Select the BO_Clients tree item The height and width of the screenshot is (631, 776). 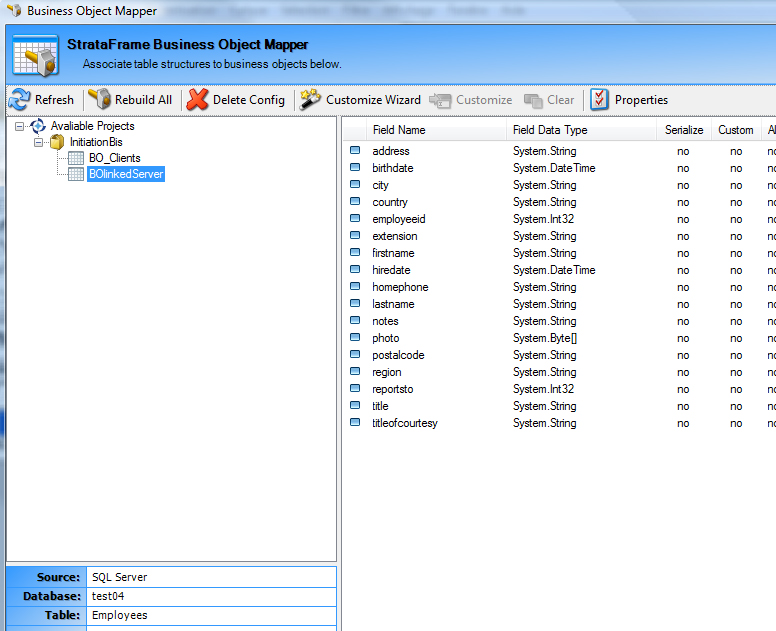point(114,158)
